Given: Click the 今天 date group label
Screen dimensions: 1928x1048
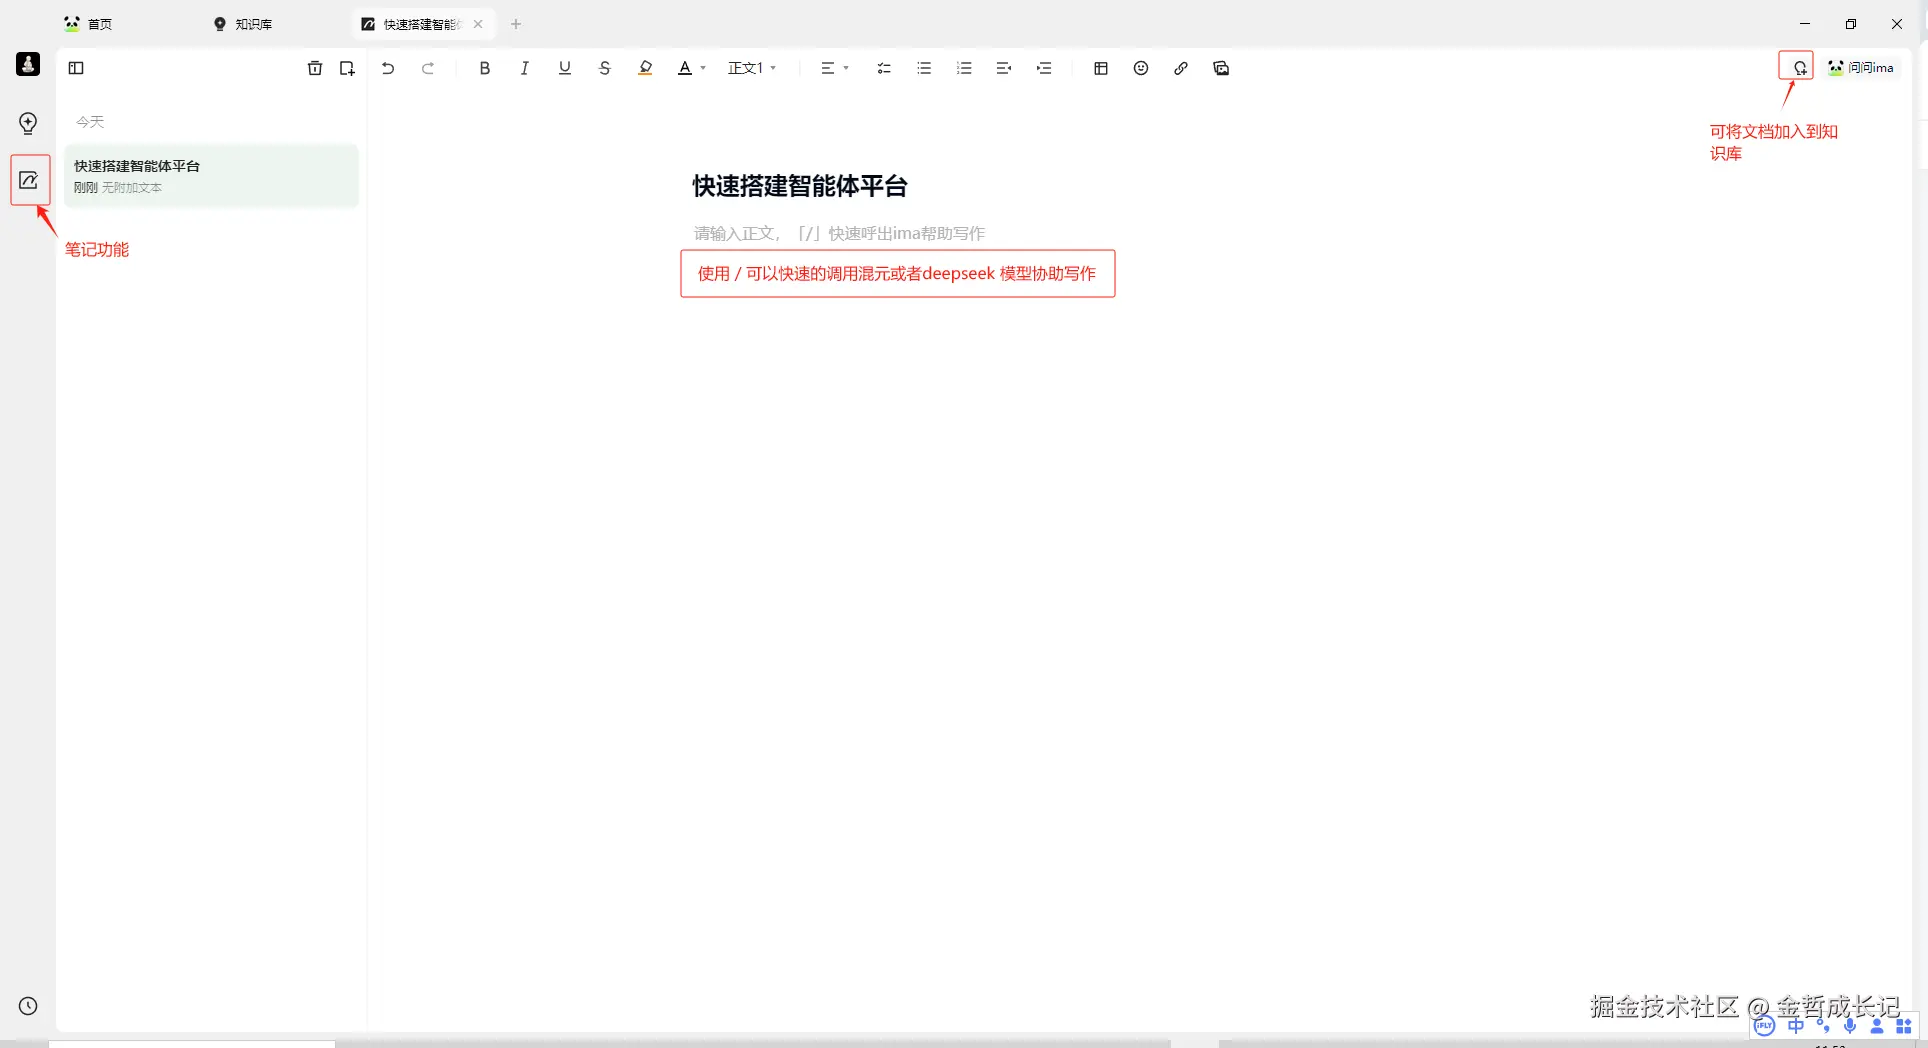Looking at the screenshot, I should click(x=90, y=121).
